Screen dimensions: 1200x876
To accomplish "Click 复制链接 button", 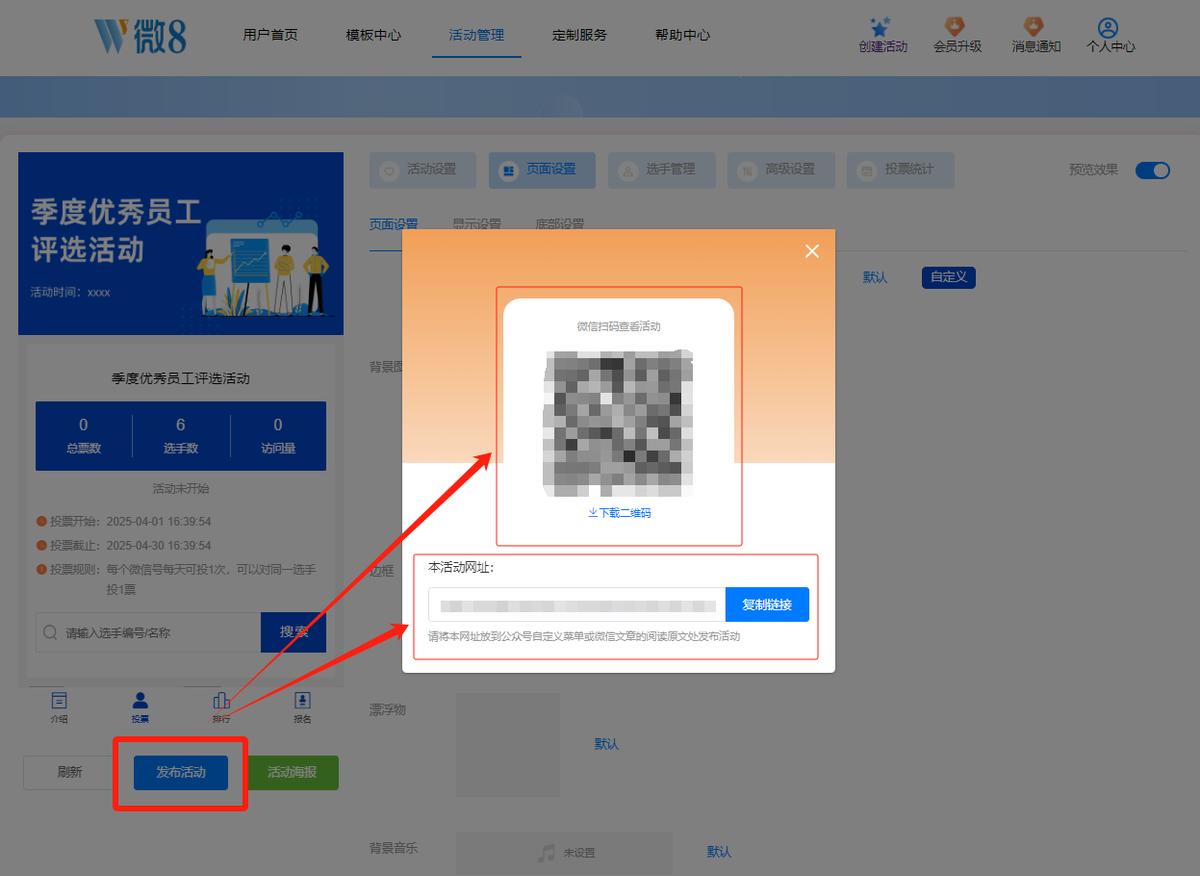I will click(767, 605).
